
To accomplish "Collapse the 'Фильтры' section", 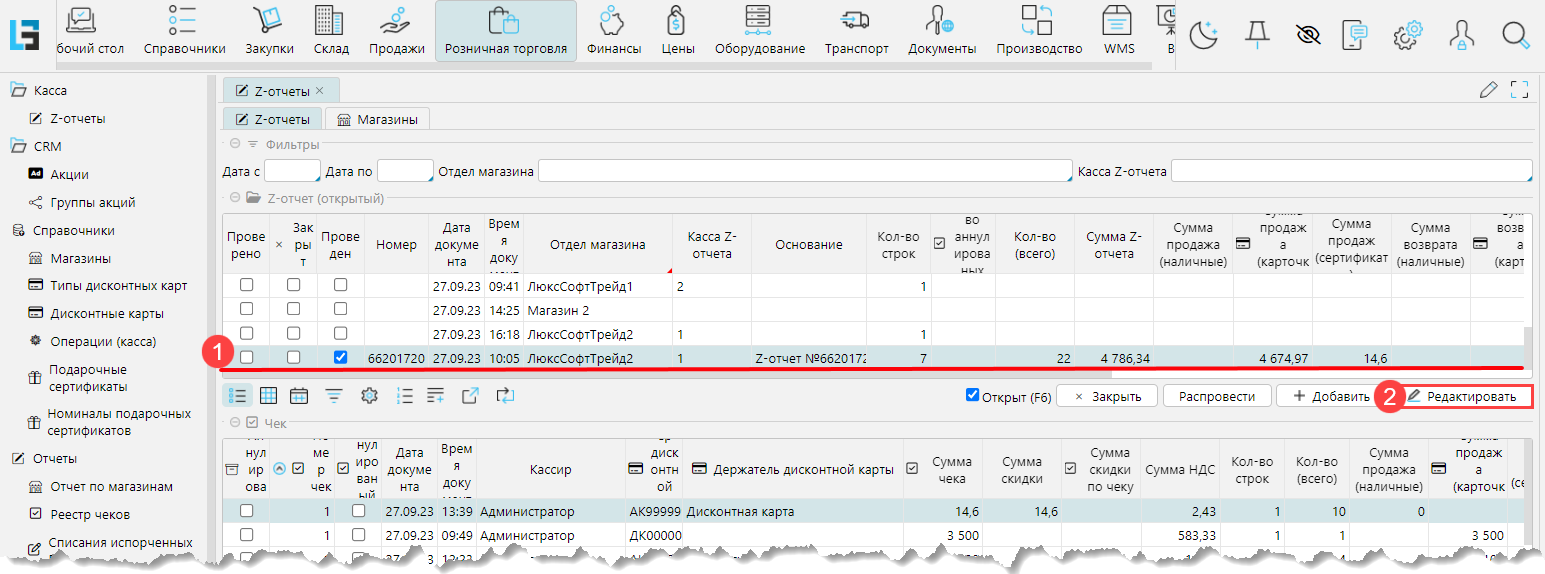I will click(x=235, y=144).
